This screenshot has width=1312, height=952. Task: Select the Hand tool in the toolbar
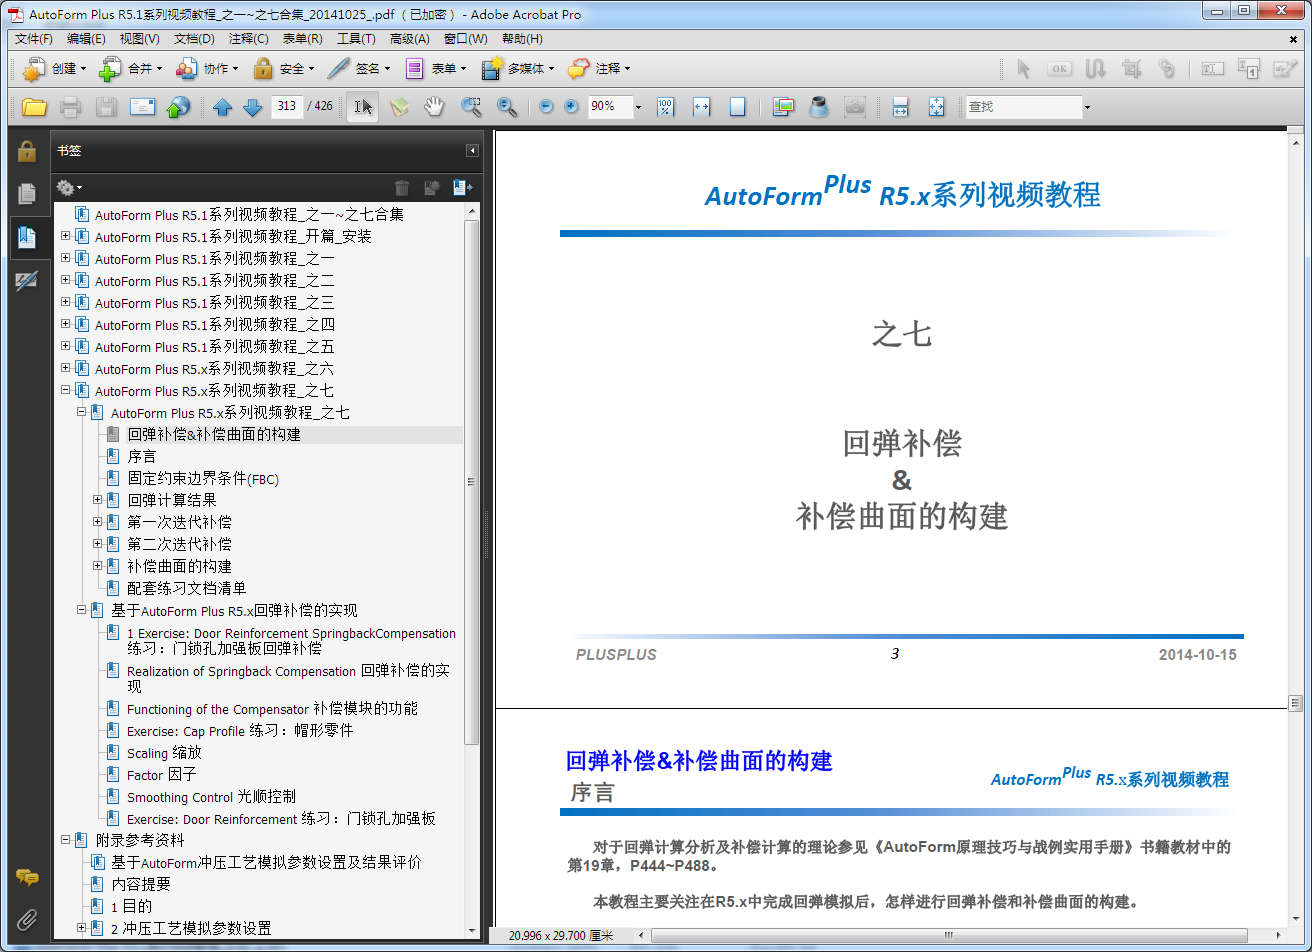coord(434,107)
